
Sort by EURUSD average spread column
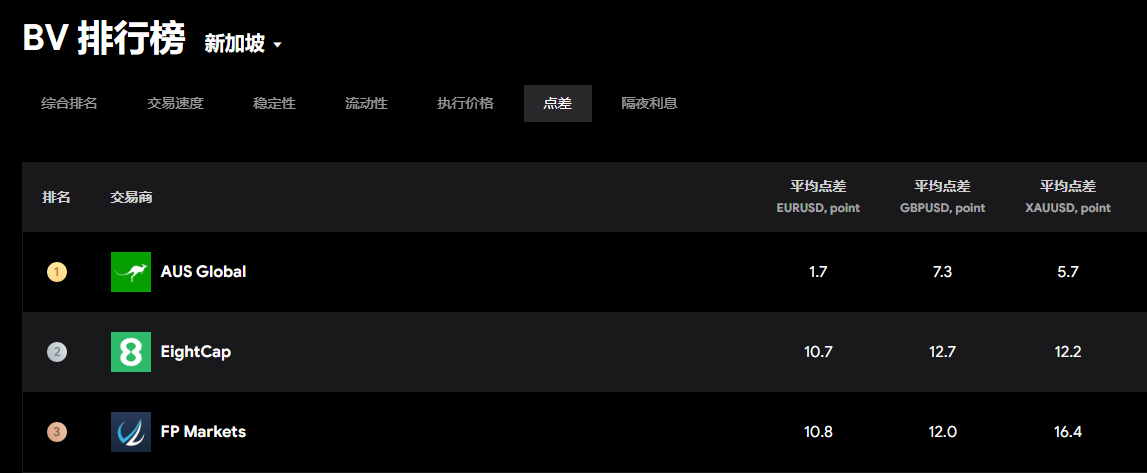(x=818, y=196)
